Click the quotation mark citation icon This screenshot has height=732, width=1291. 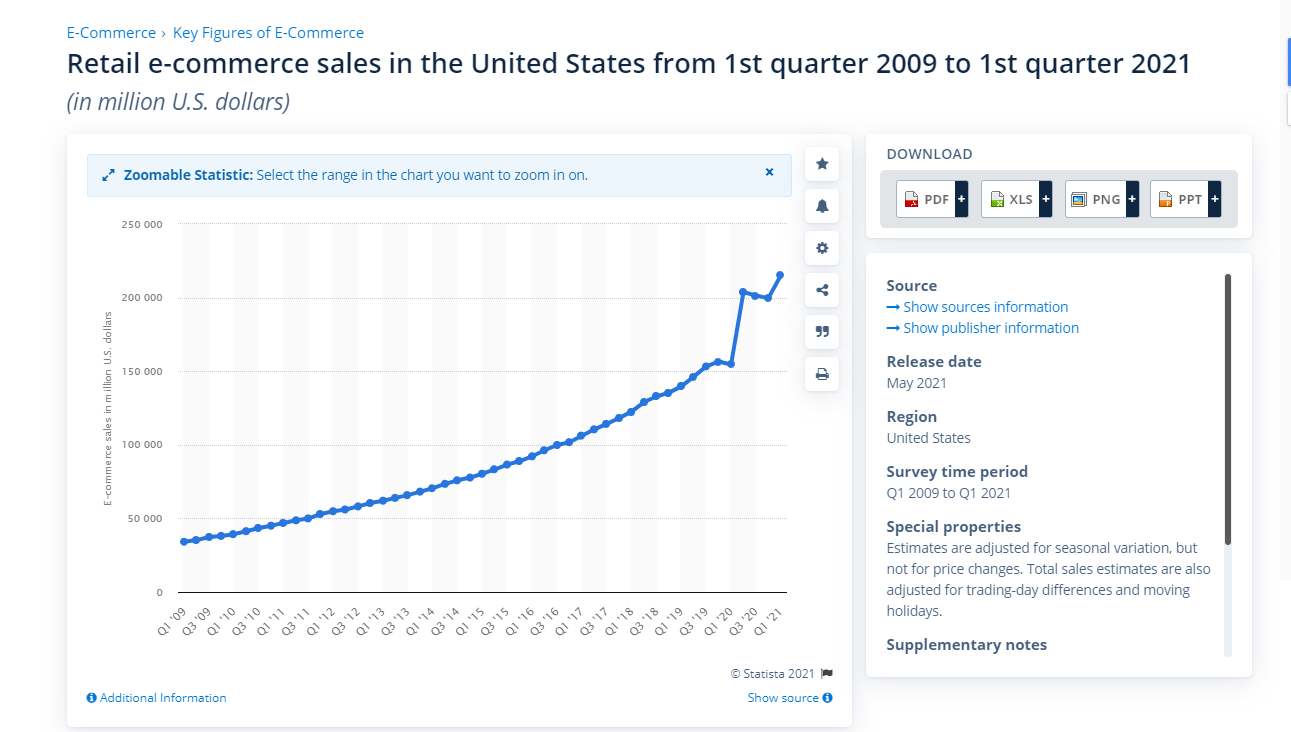coord(822,332)
